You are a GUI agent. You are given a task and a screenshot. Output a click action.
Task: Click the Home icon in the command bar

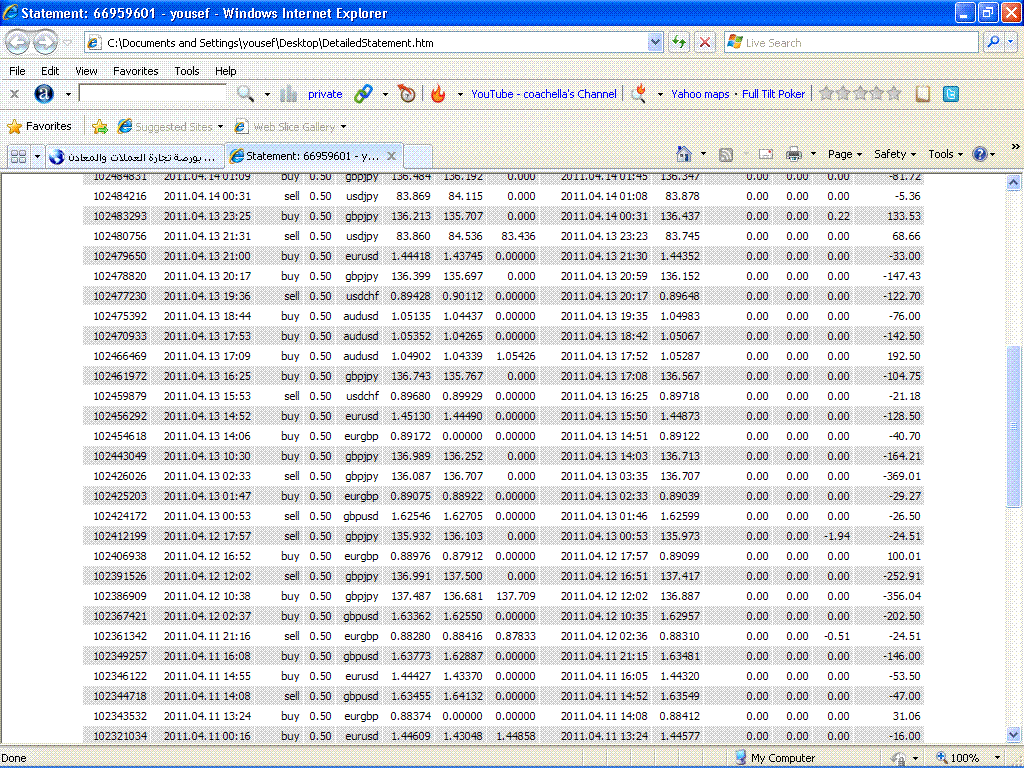coord(684,154)
